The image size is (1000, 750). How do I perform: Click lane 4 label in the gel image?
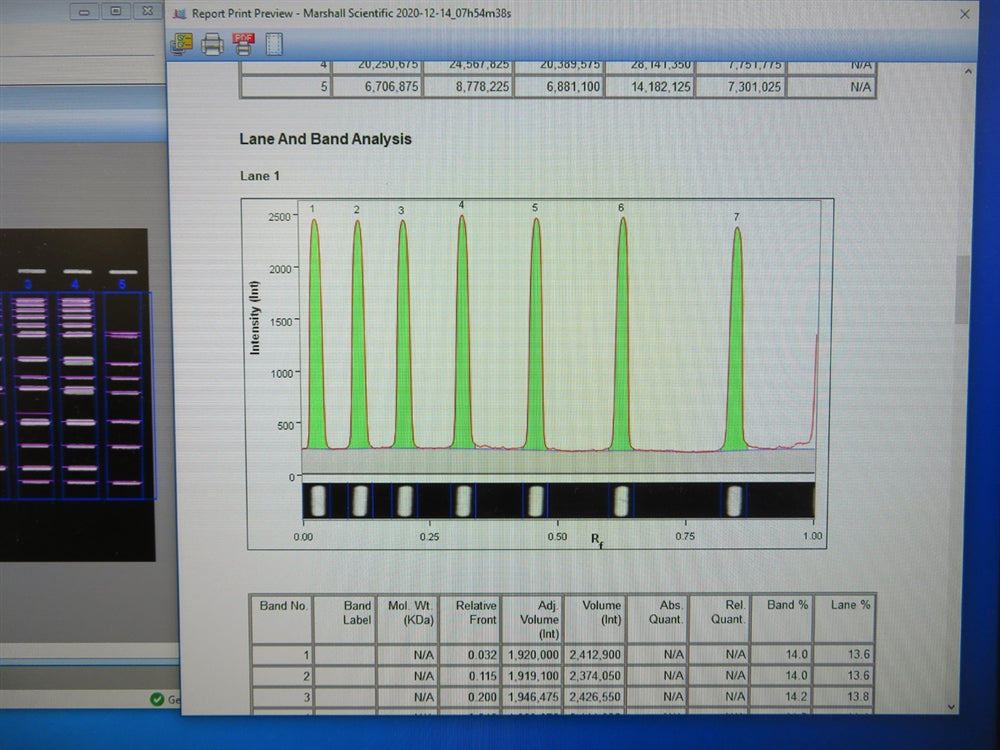75,283
